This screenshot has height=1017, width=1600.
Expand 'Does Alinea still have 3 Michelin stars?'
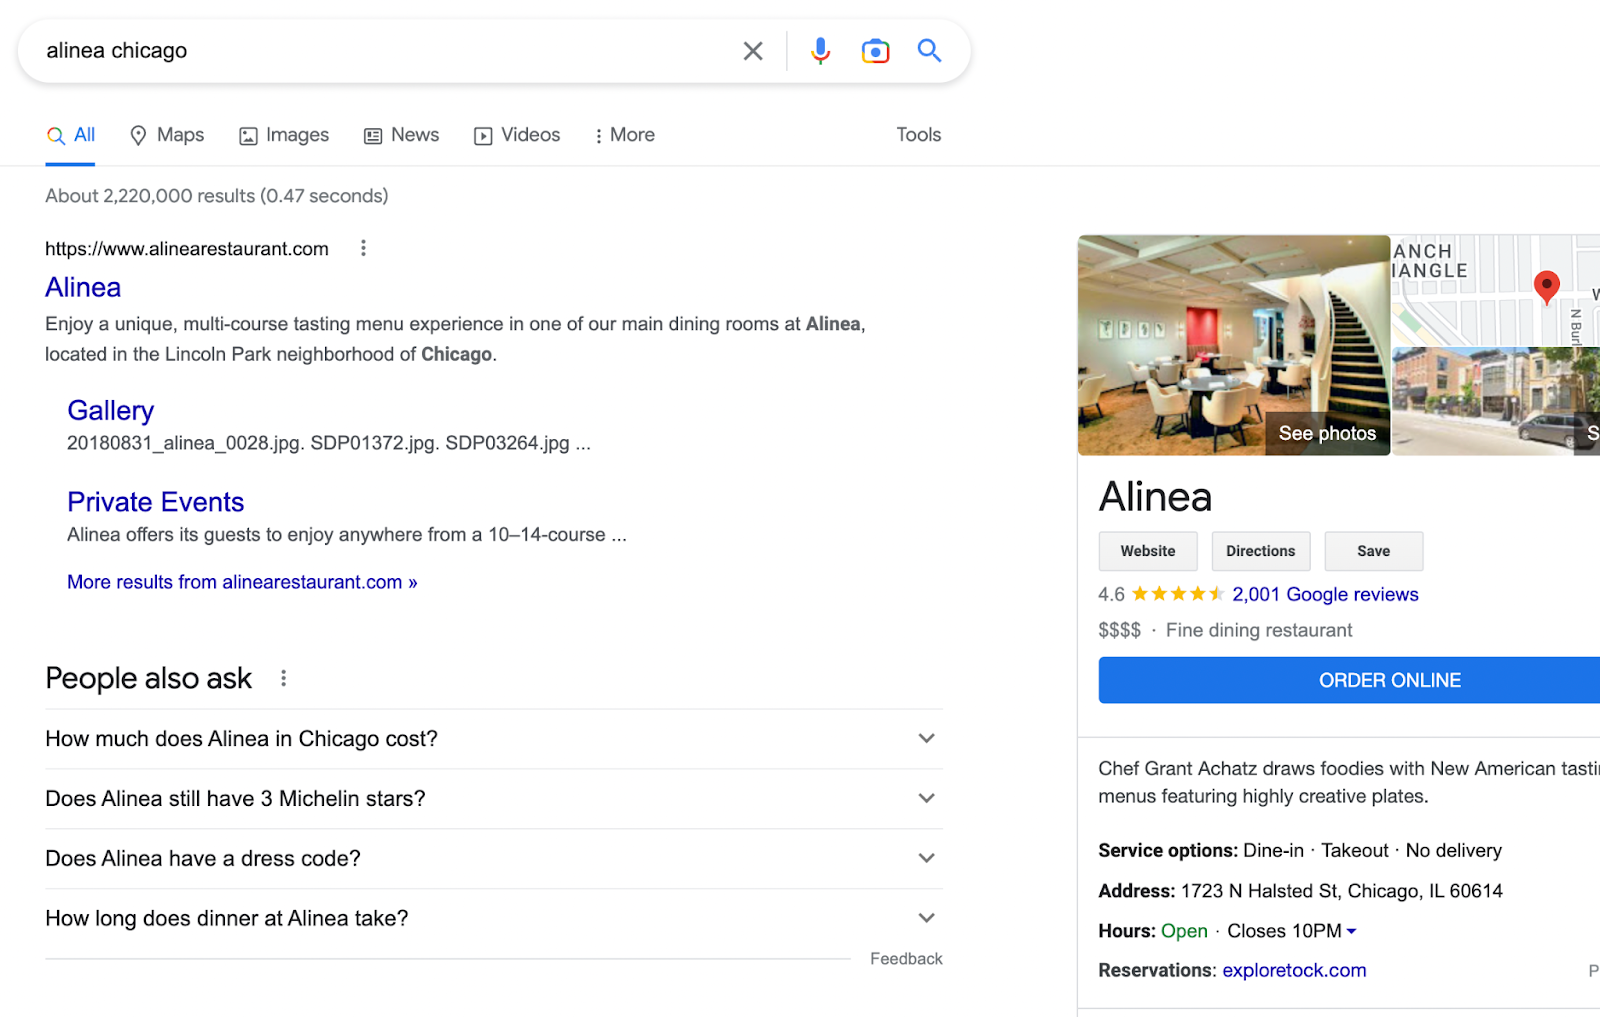point(494,799)
